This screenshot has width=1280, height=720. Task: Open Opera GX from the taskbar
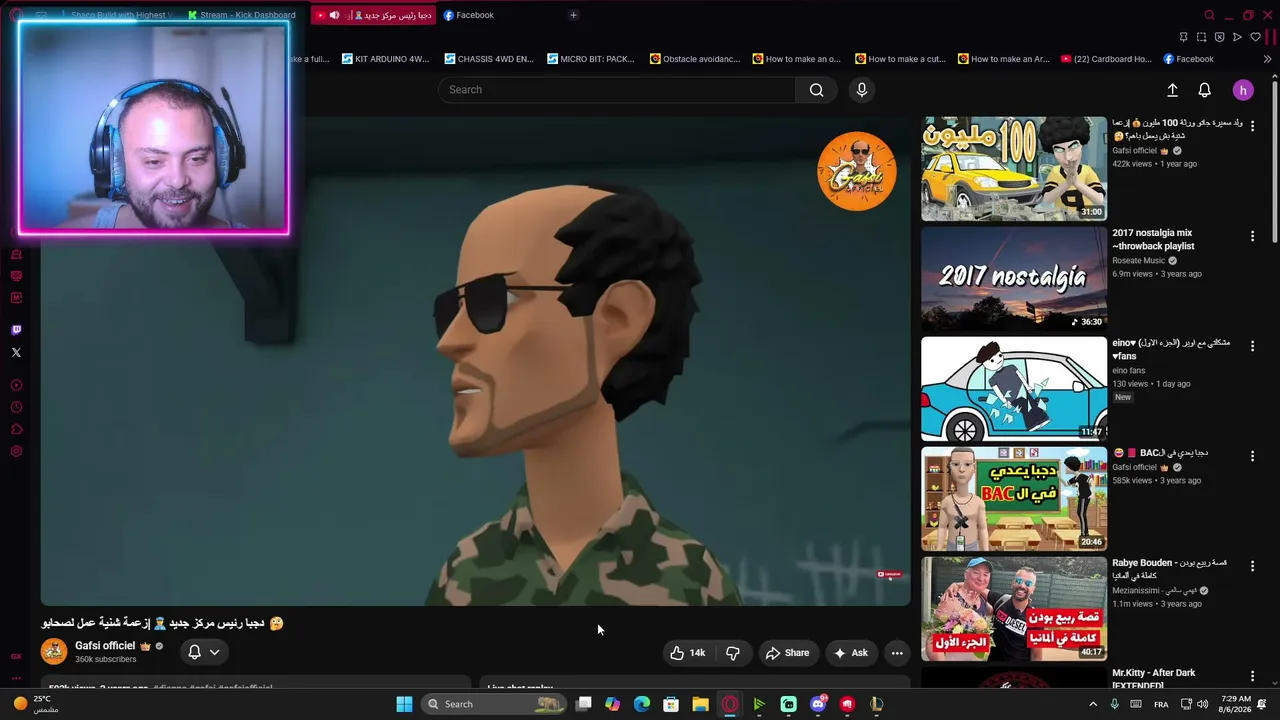coord(730,704)
